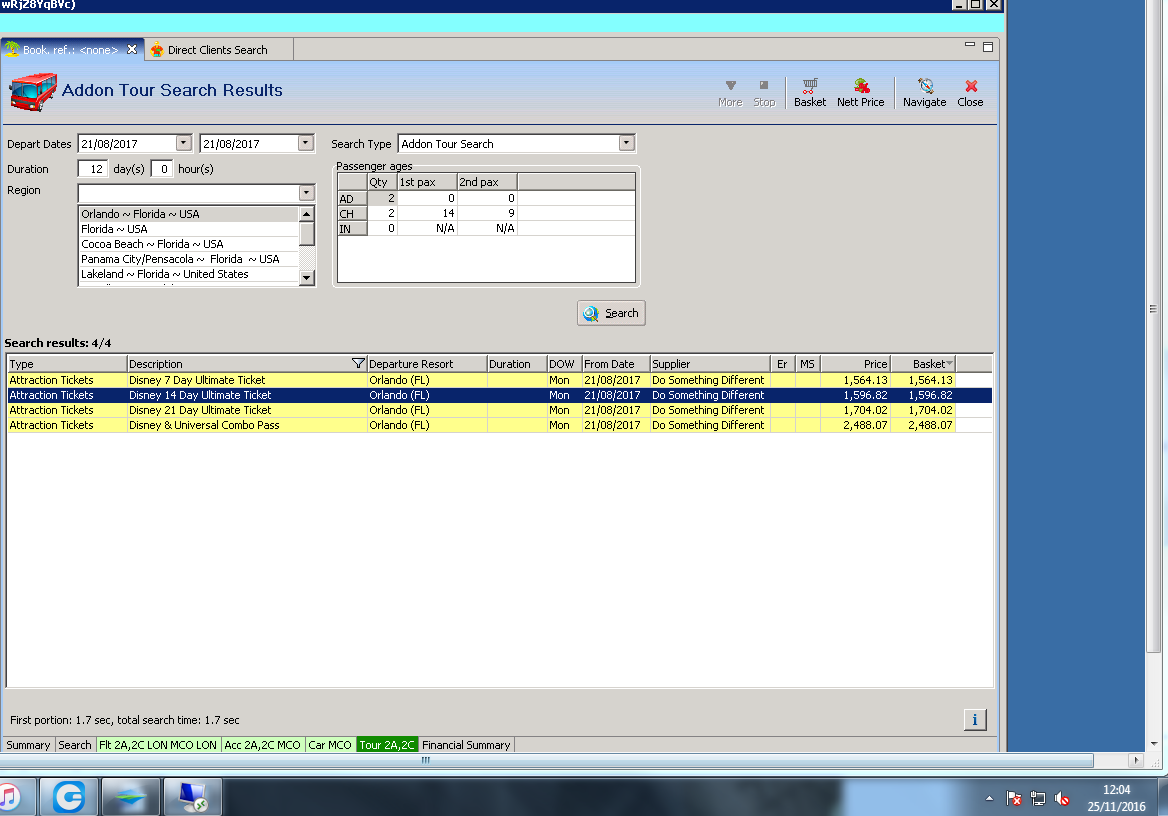1168x816 pixels.
Task: Open the Basket toolbar icon
Action: click(x=810, y=92)
